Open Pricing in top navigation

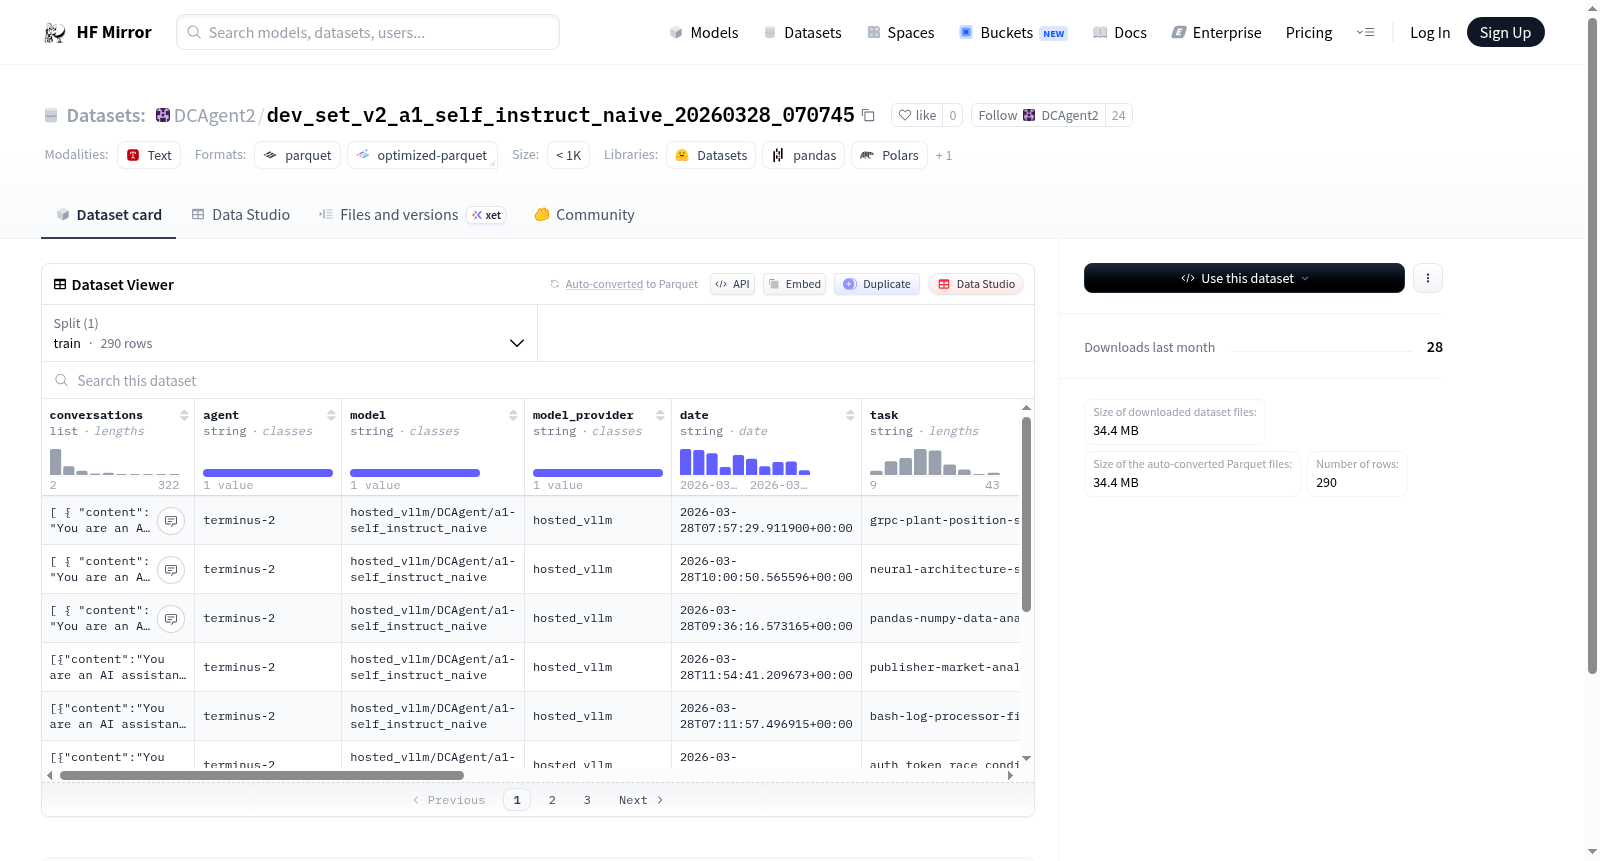tap(1309, 33)
